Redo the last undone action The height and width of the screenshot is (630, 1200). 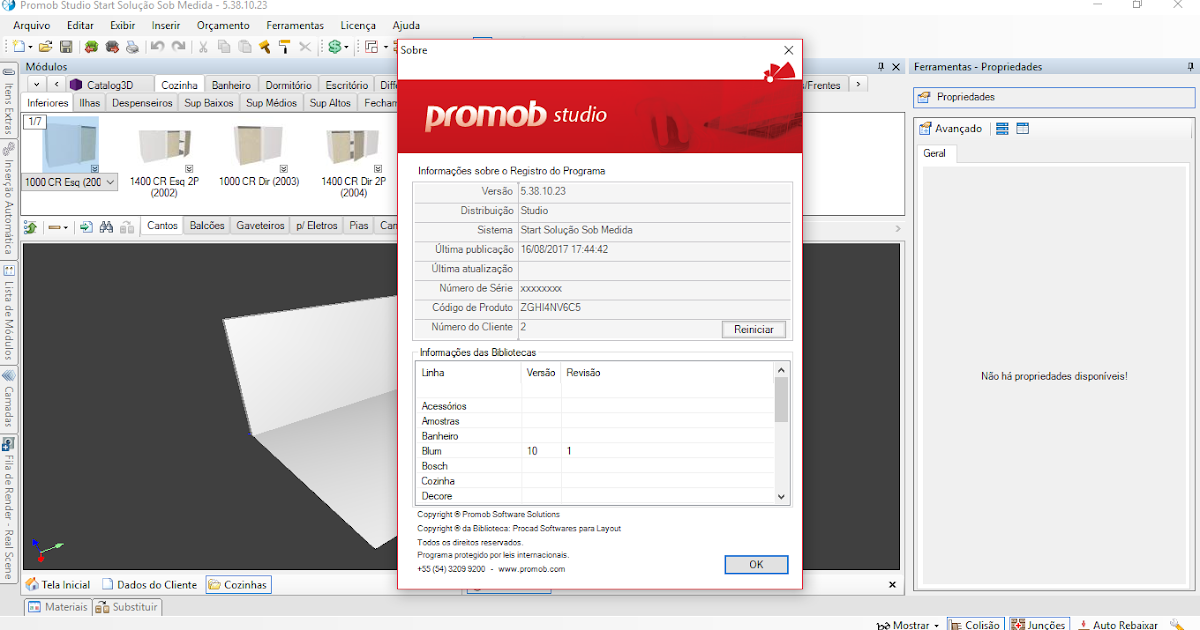(178, 46)
